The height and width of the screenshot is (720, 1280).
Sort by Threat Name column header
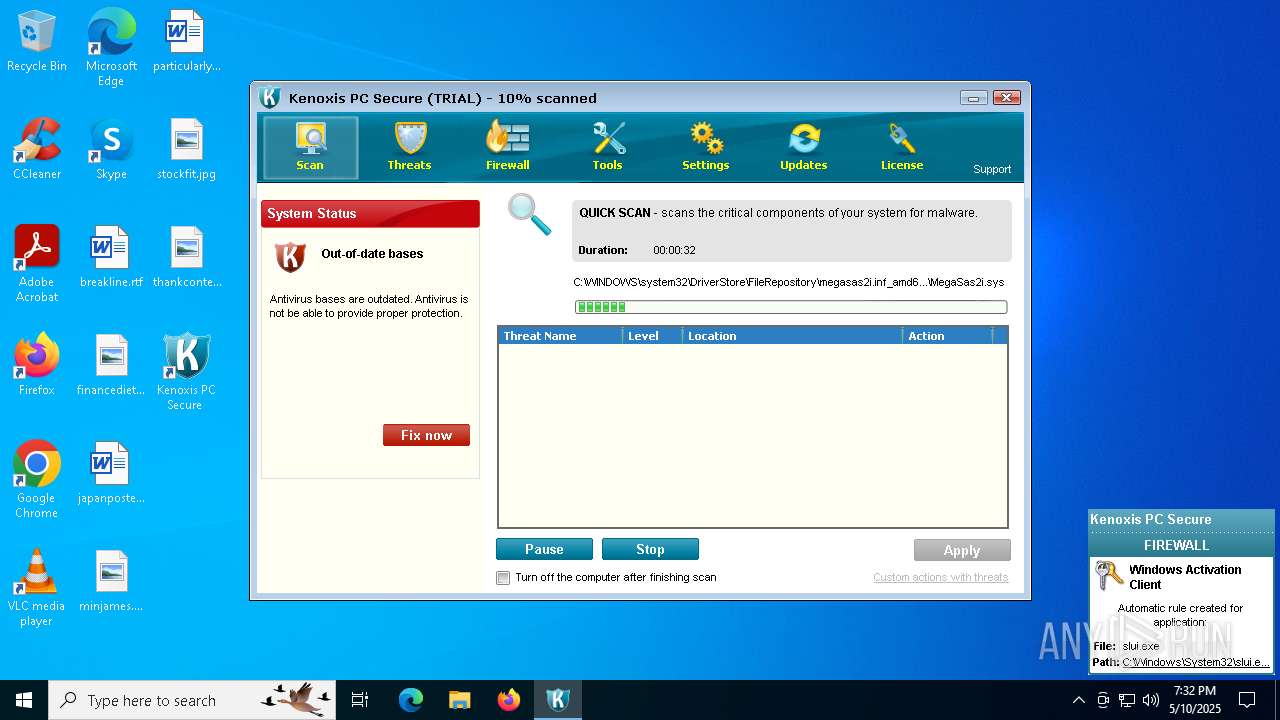click(x=560, y=336)
